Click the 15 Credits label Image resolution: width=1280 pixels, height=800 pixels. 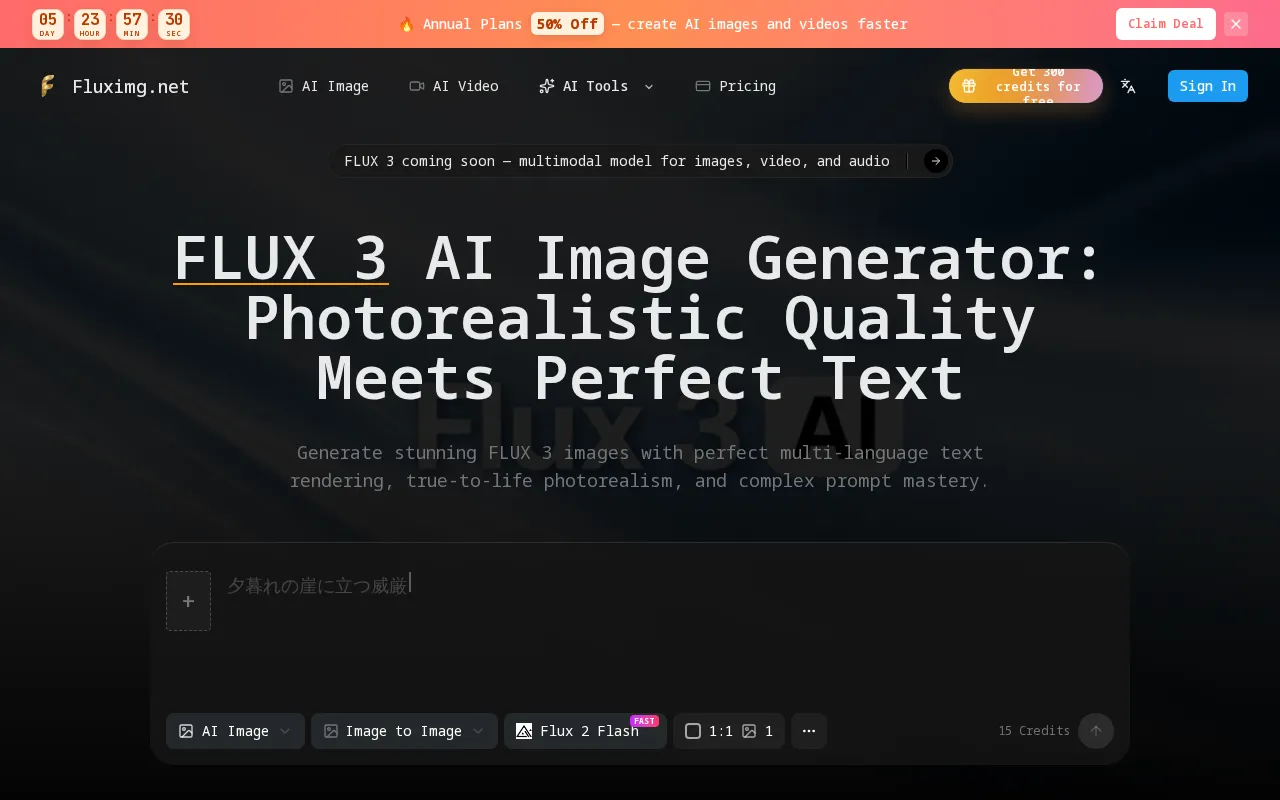tap(1034, 731)
